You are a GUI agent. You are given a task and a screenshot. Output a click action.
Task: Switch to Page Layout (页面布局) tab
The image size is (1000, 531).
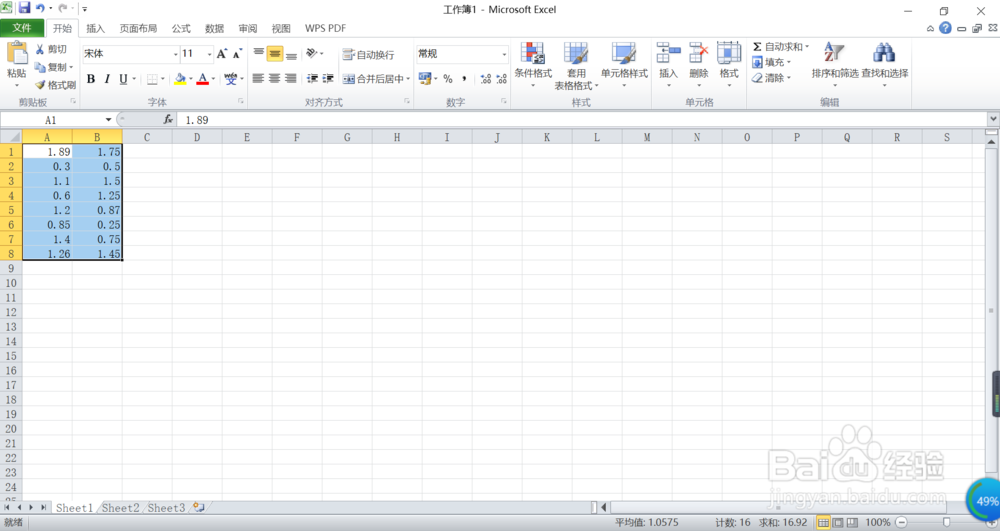click(x=138, y=28)
